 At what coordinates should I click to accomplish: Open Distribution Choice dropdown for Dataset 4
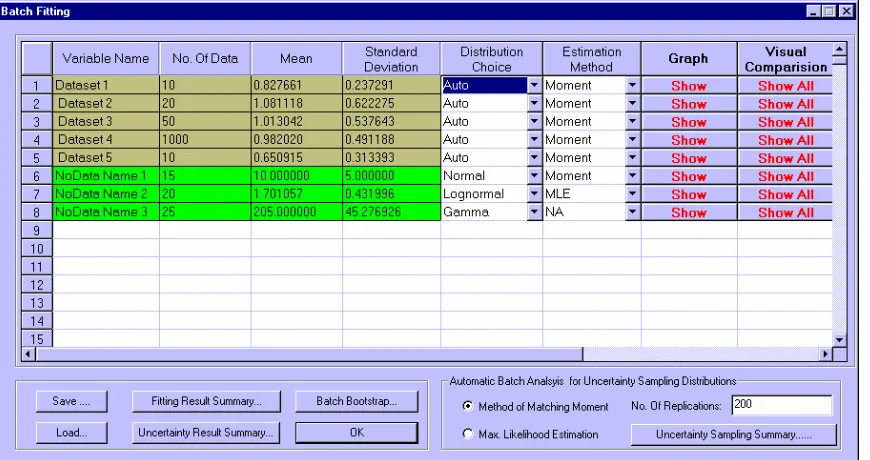(534, 139)
